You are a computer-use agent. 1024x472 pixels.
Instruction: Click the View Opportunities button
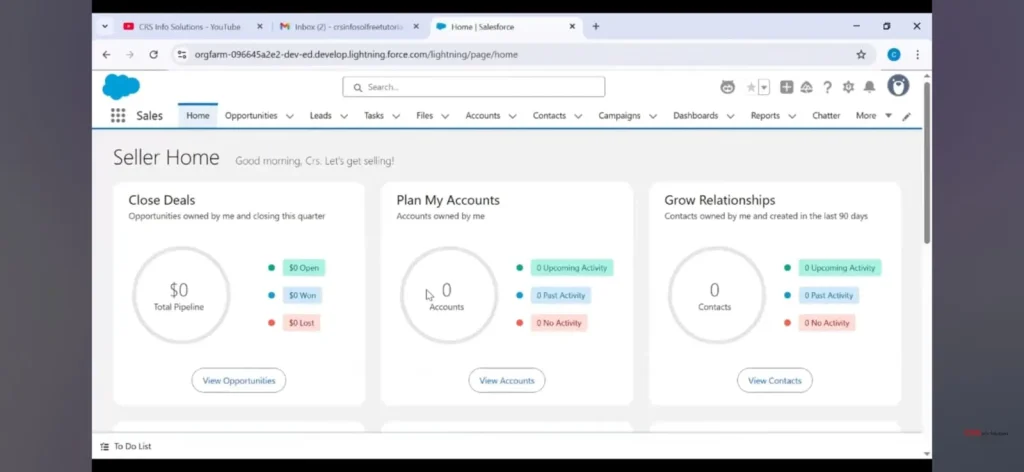tap(239, 380)
